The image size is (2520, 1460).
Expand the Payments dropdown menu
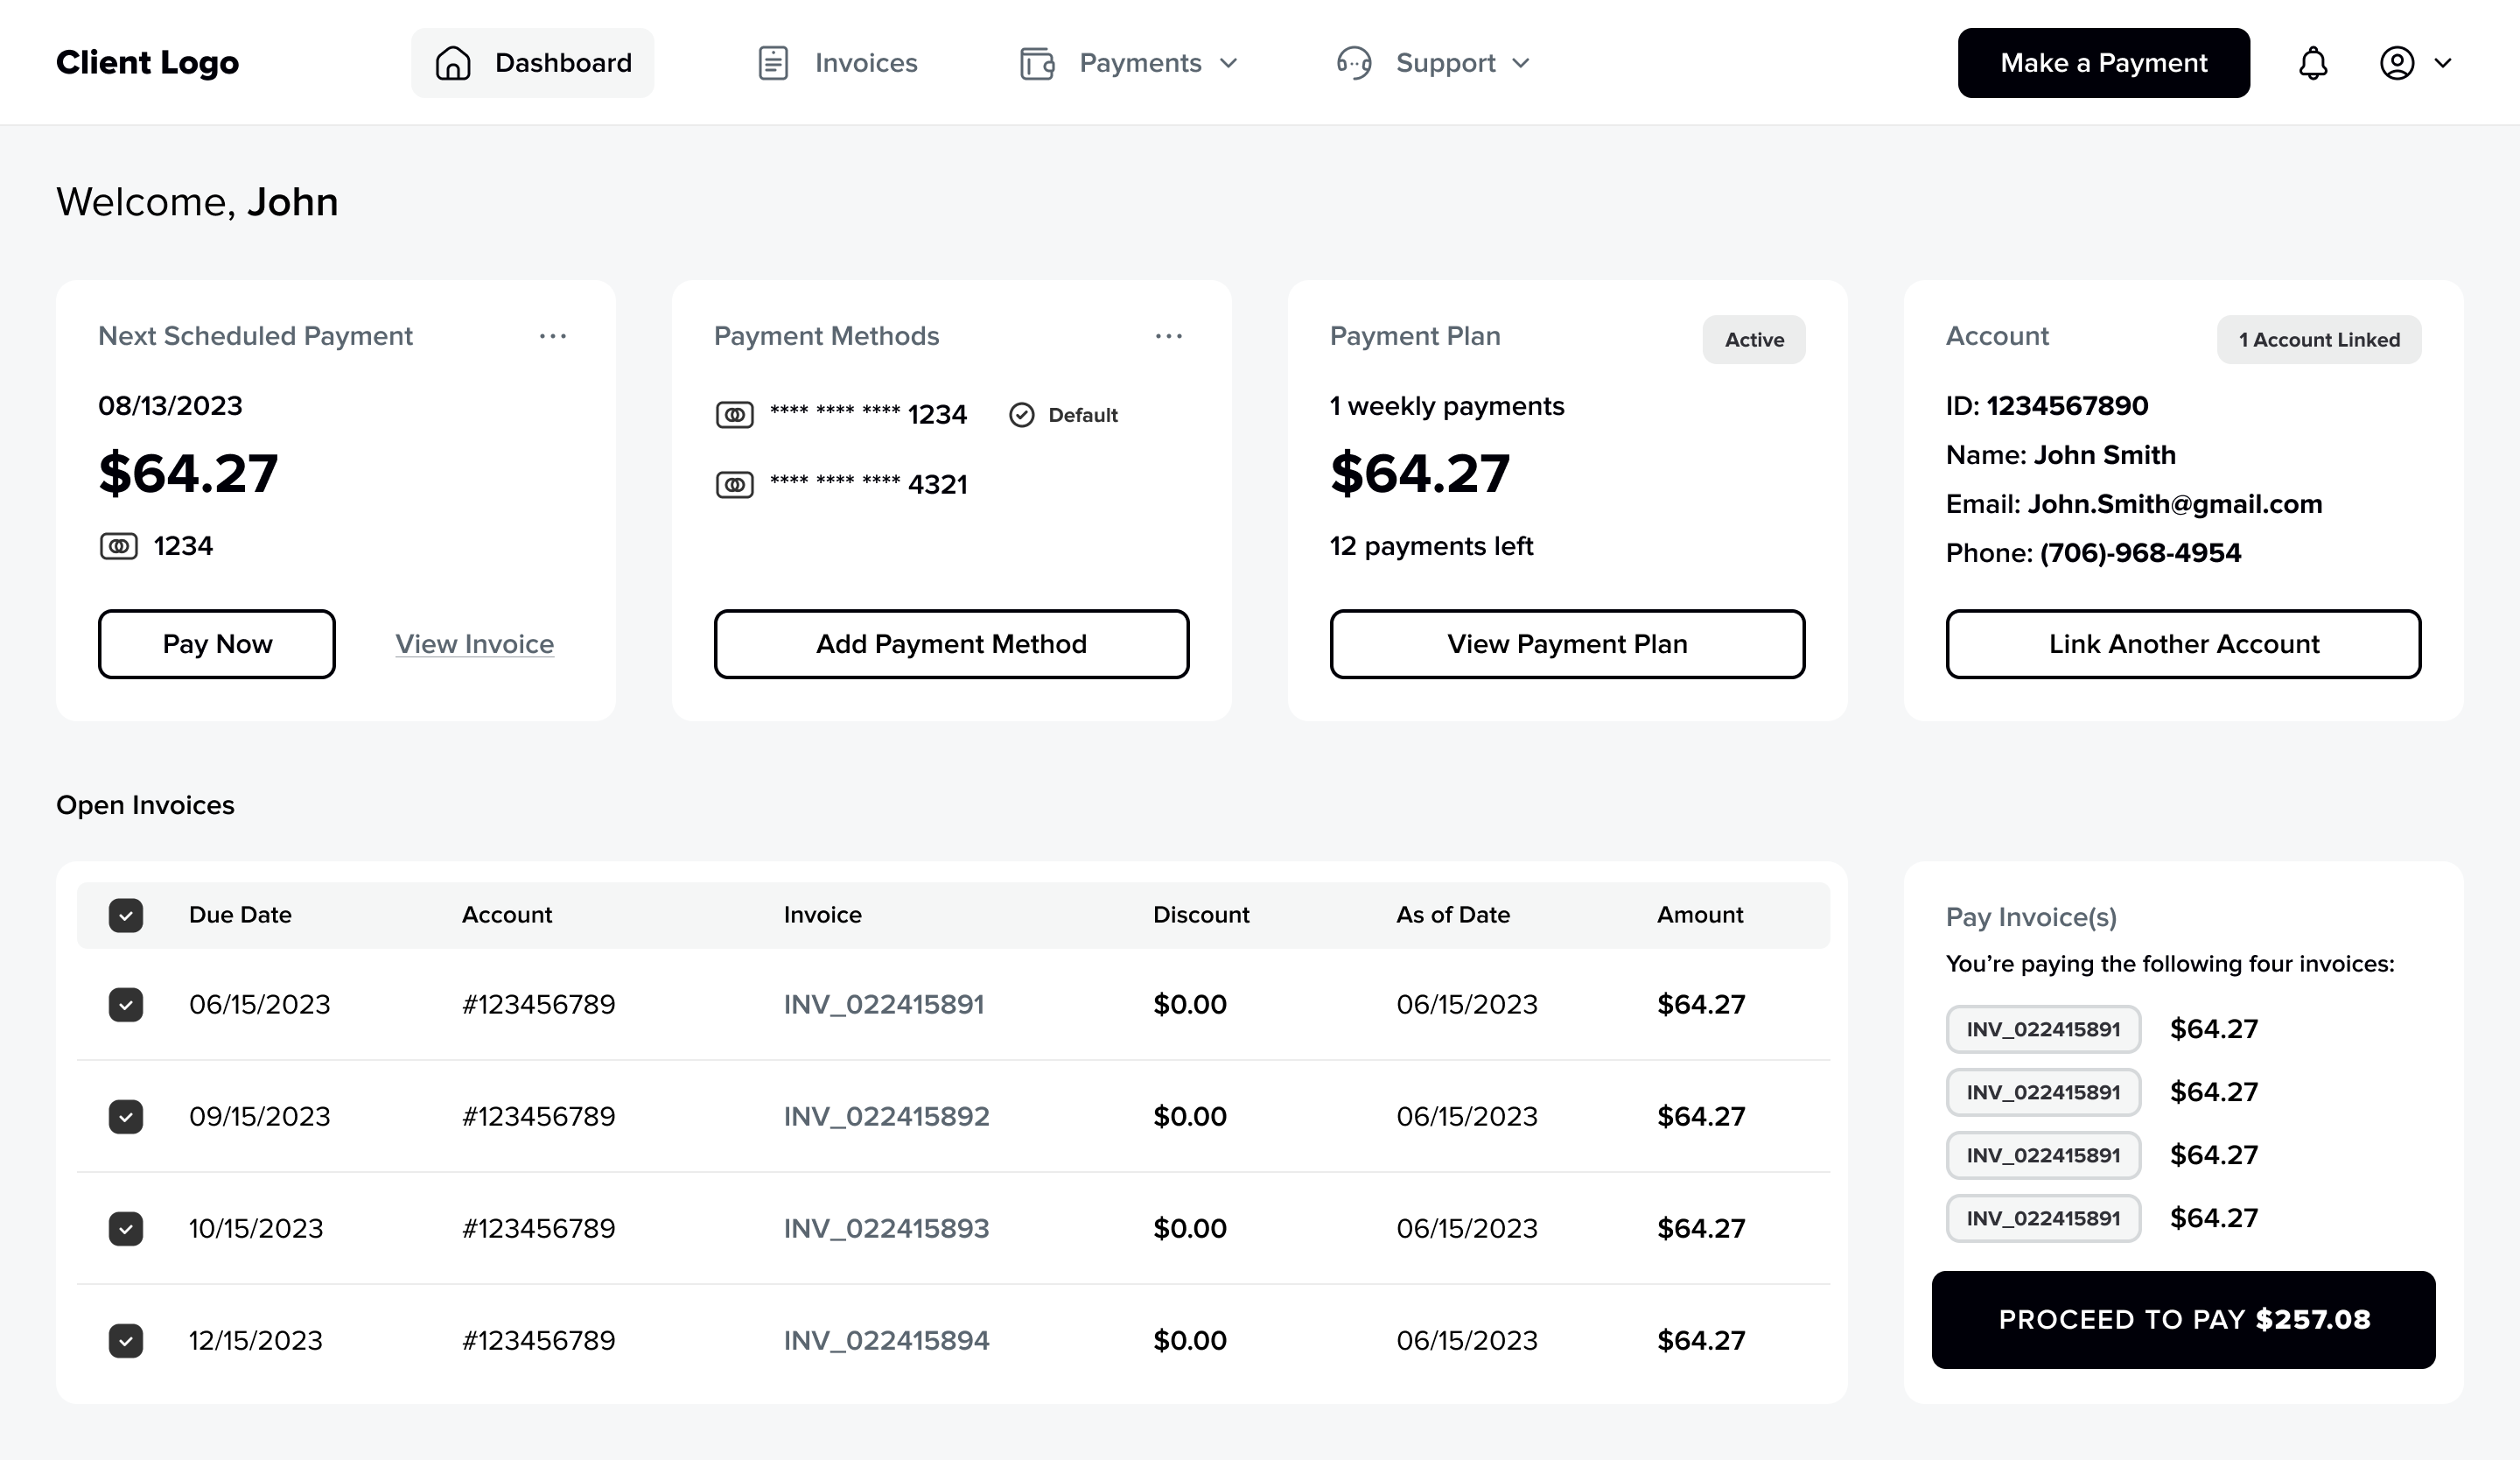[1229, 63]
